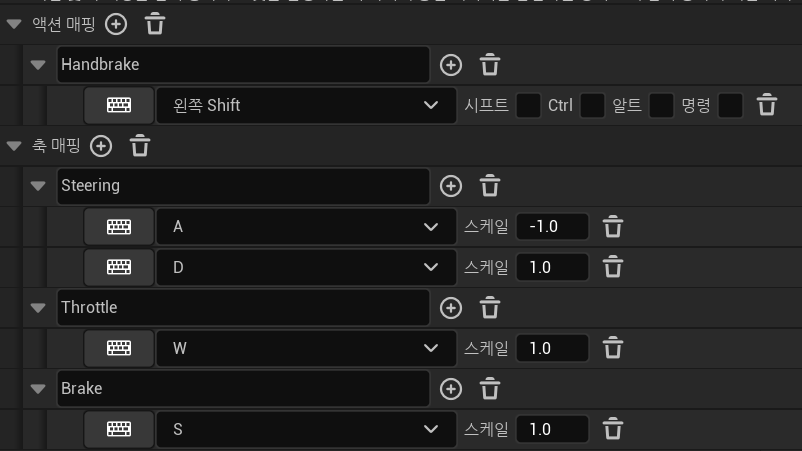The image size is (802, 451).
Task: Edit the Brake mapping name field
Action: 243,389
